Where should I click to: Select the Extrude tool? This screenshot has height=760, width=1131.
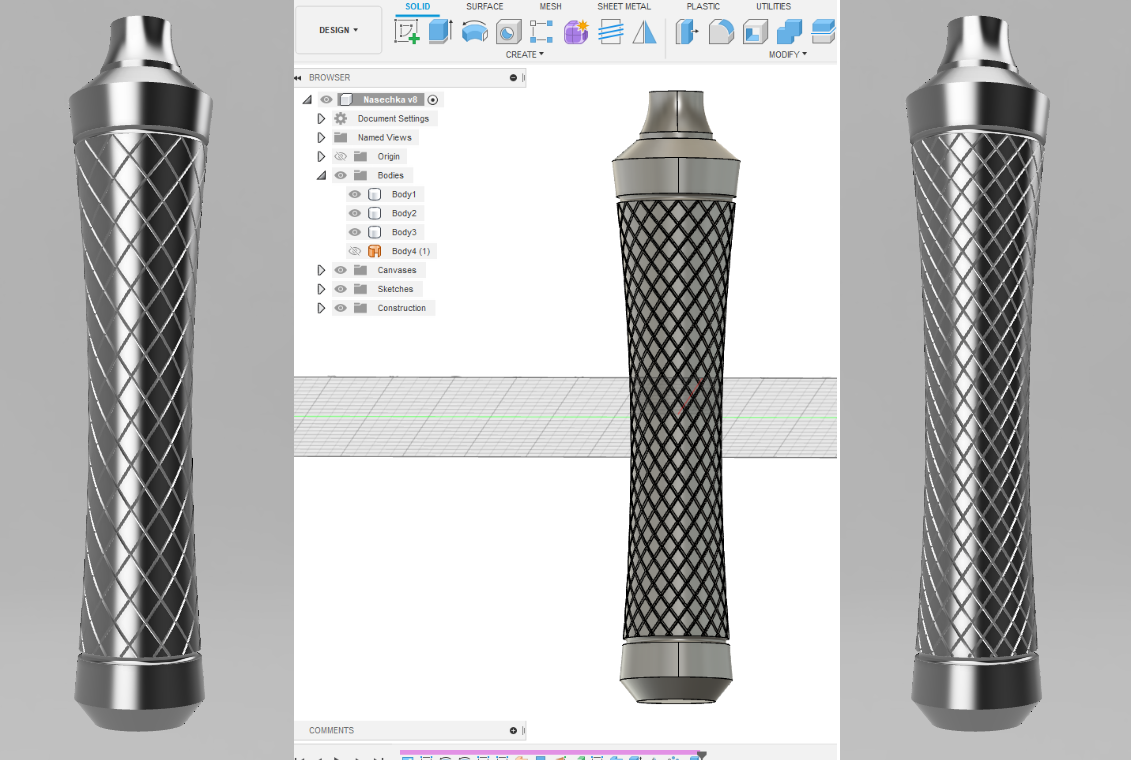440,32
